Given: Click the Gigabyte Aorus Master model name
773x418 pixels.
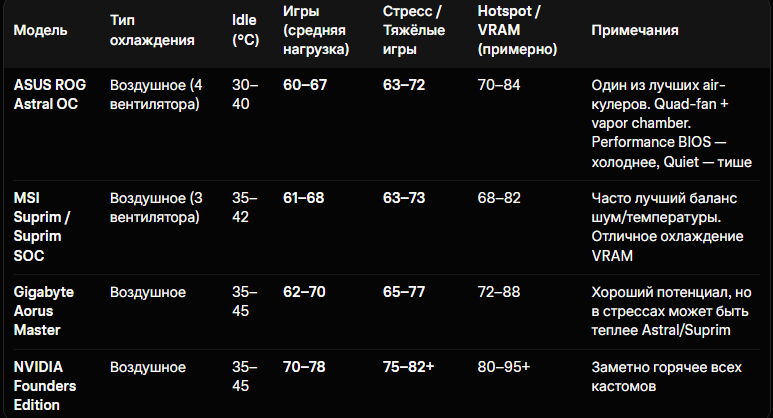Looking at the screenshot, I should point(43,311).
